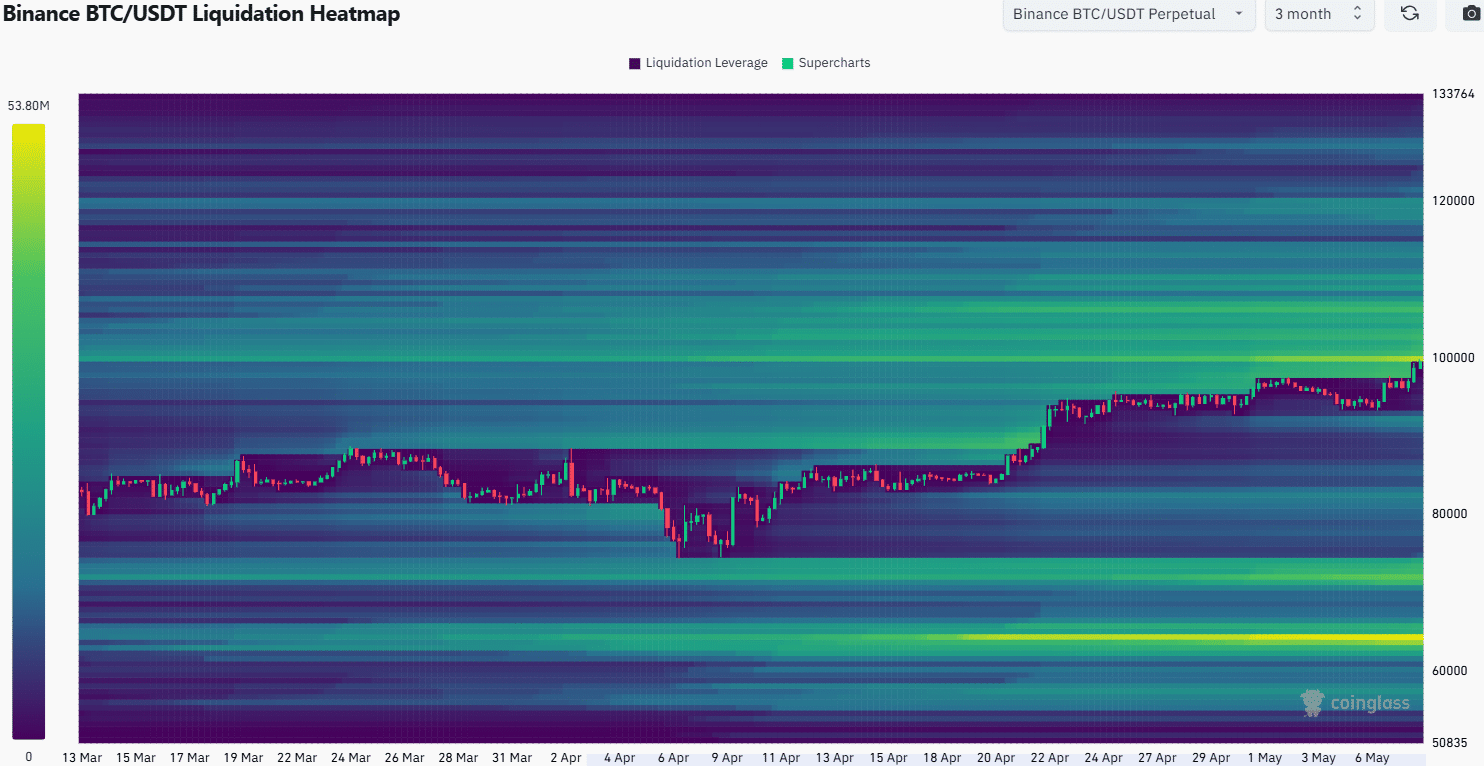Click the 13 Mar date label

tap(82, 758)
